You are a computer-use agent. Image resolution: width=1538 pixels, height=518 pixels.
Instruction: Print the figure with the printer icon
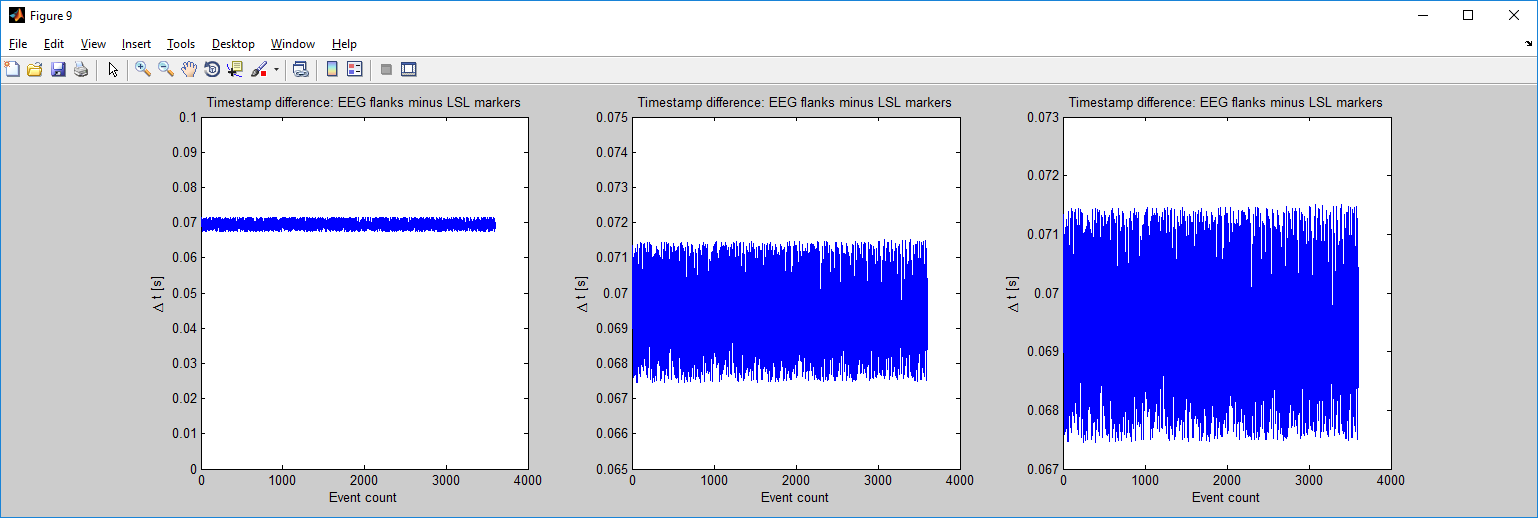click(81, 69)
